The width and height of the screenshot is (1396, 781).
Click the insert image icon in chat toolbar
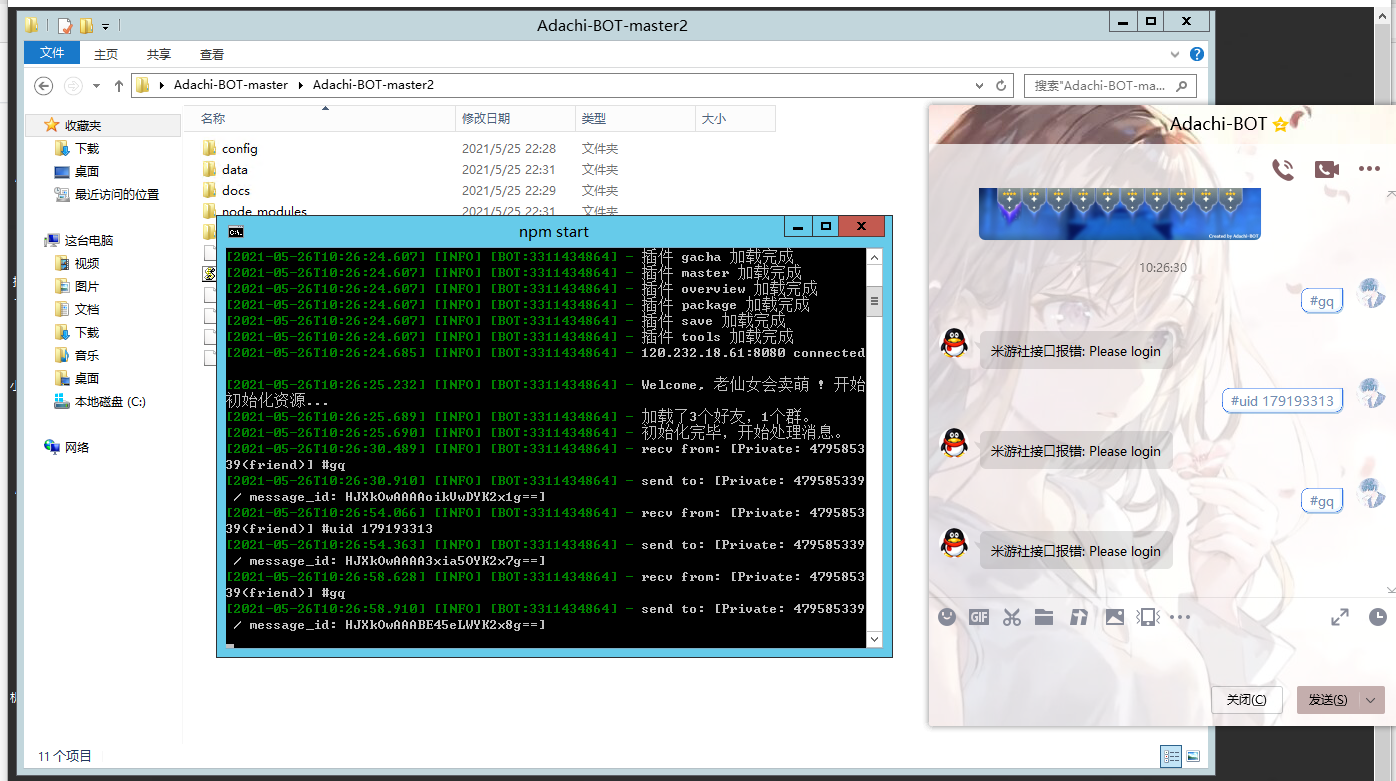pyautogui.click(x=1115, y=617)
